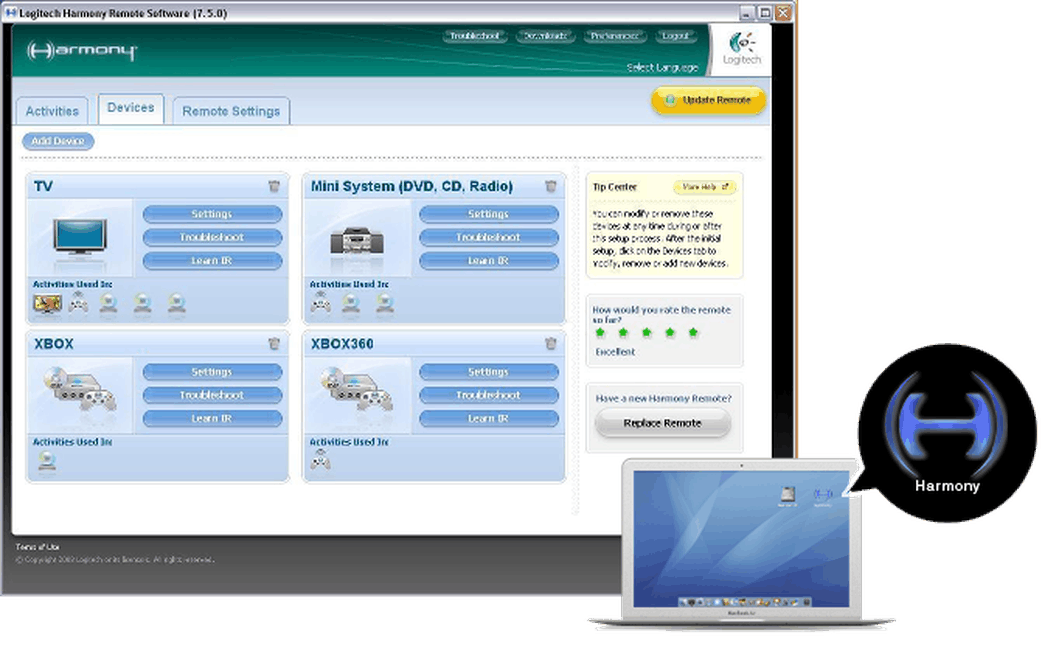Open the Terms of Use link
Image resolution: width=1042 pixels, height=671 pixels.
pyautogui.click(x=37, y=547)
